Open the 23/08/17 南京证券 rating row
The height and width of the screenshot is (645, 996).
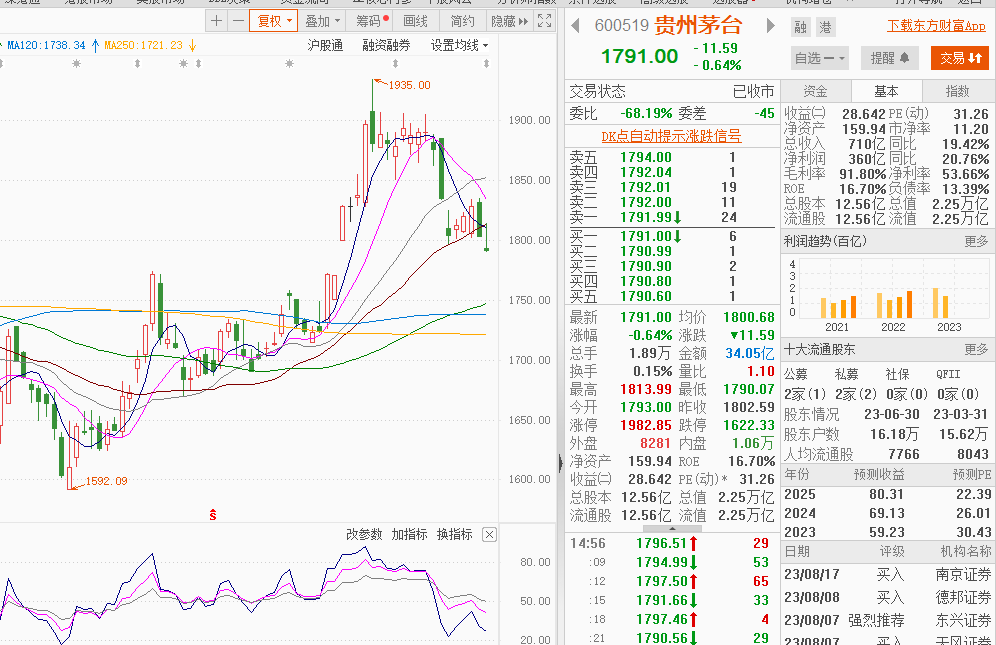(887, 575)
